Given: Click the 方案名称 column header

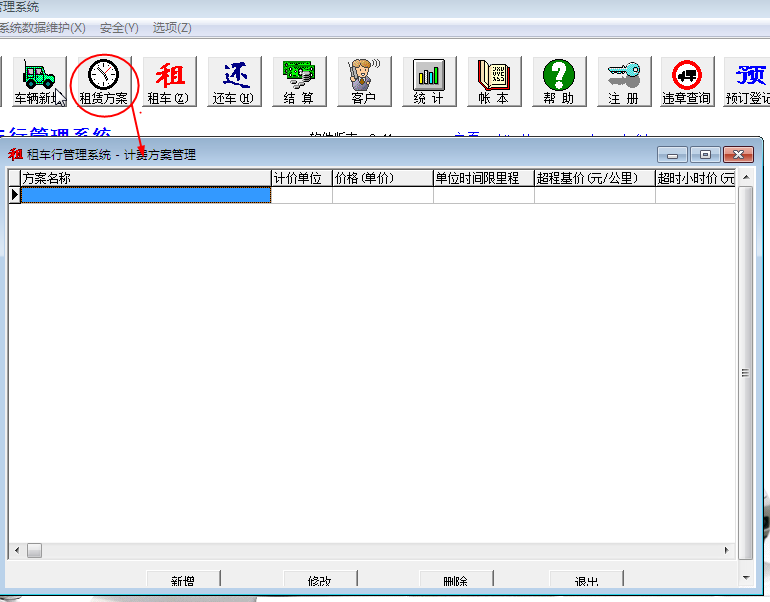Looking at the screenshot, I should pyautogui.click(x=146, y=178).
